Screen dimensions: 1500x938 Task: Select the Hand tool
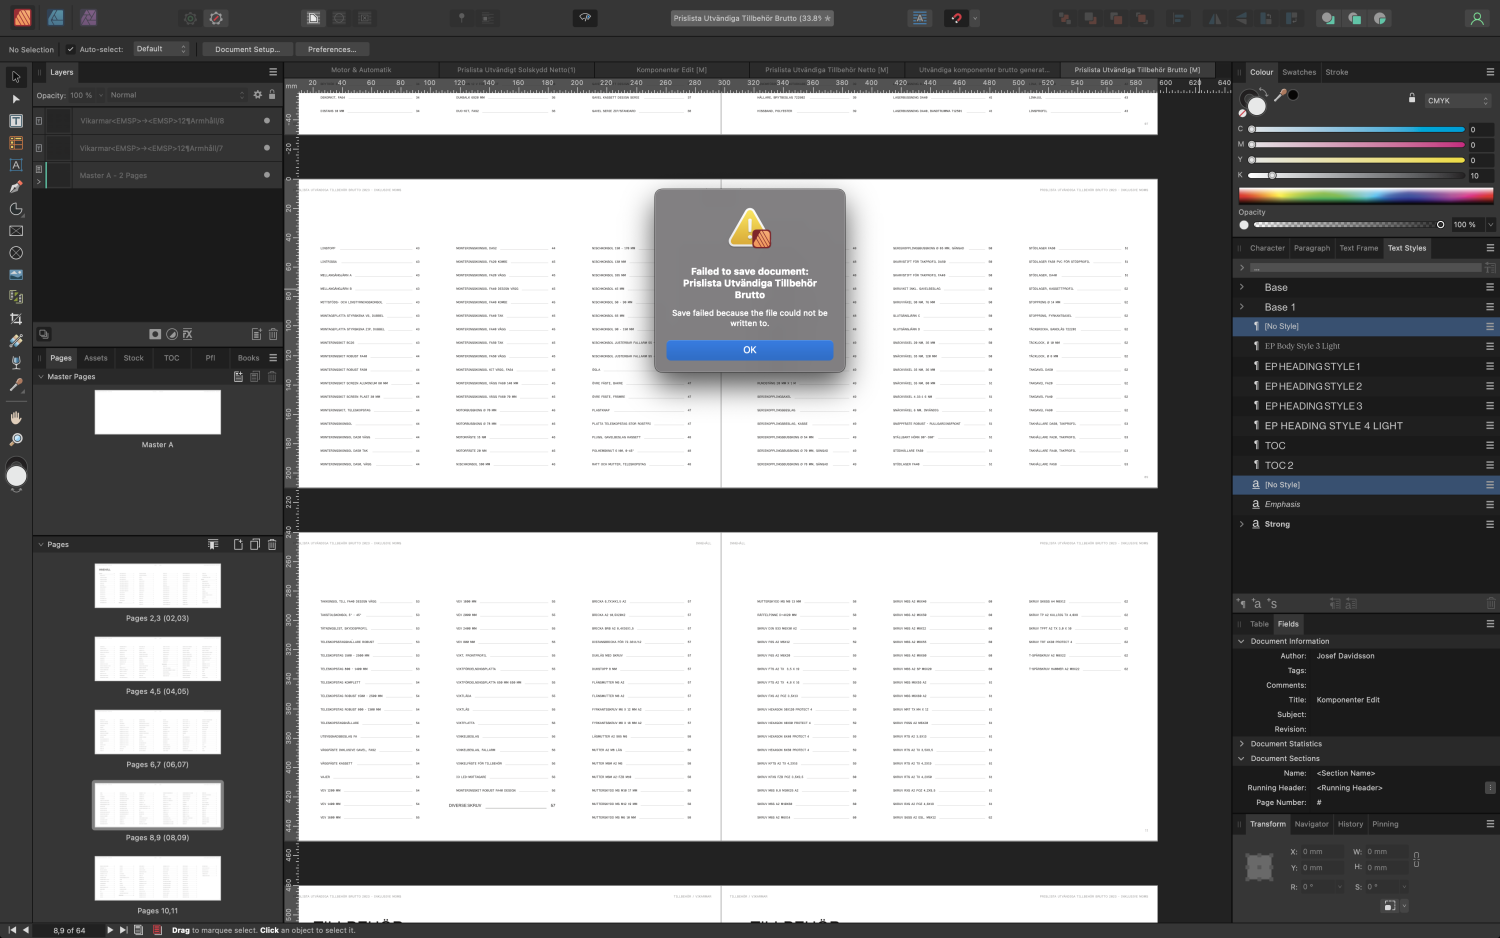coord(16,418)
